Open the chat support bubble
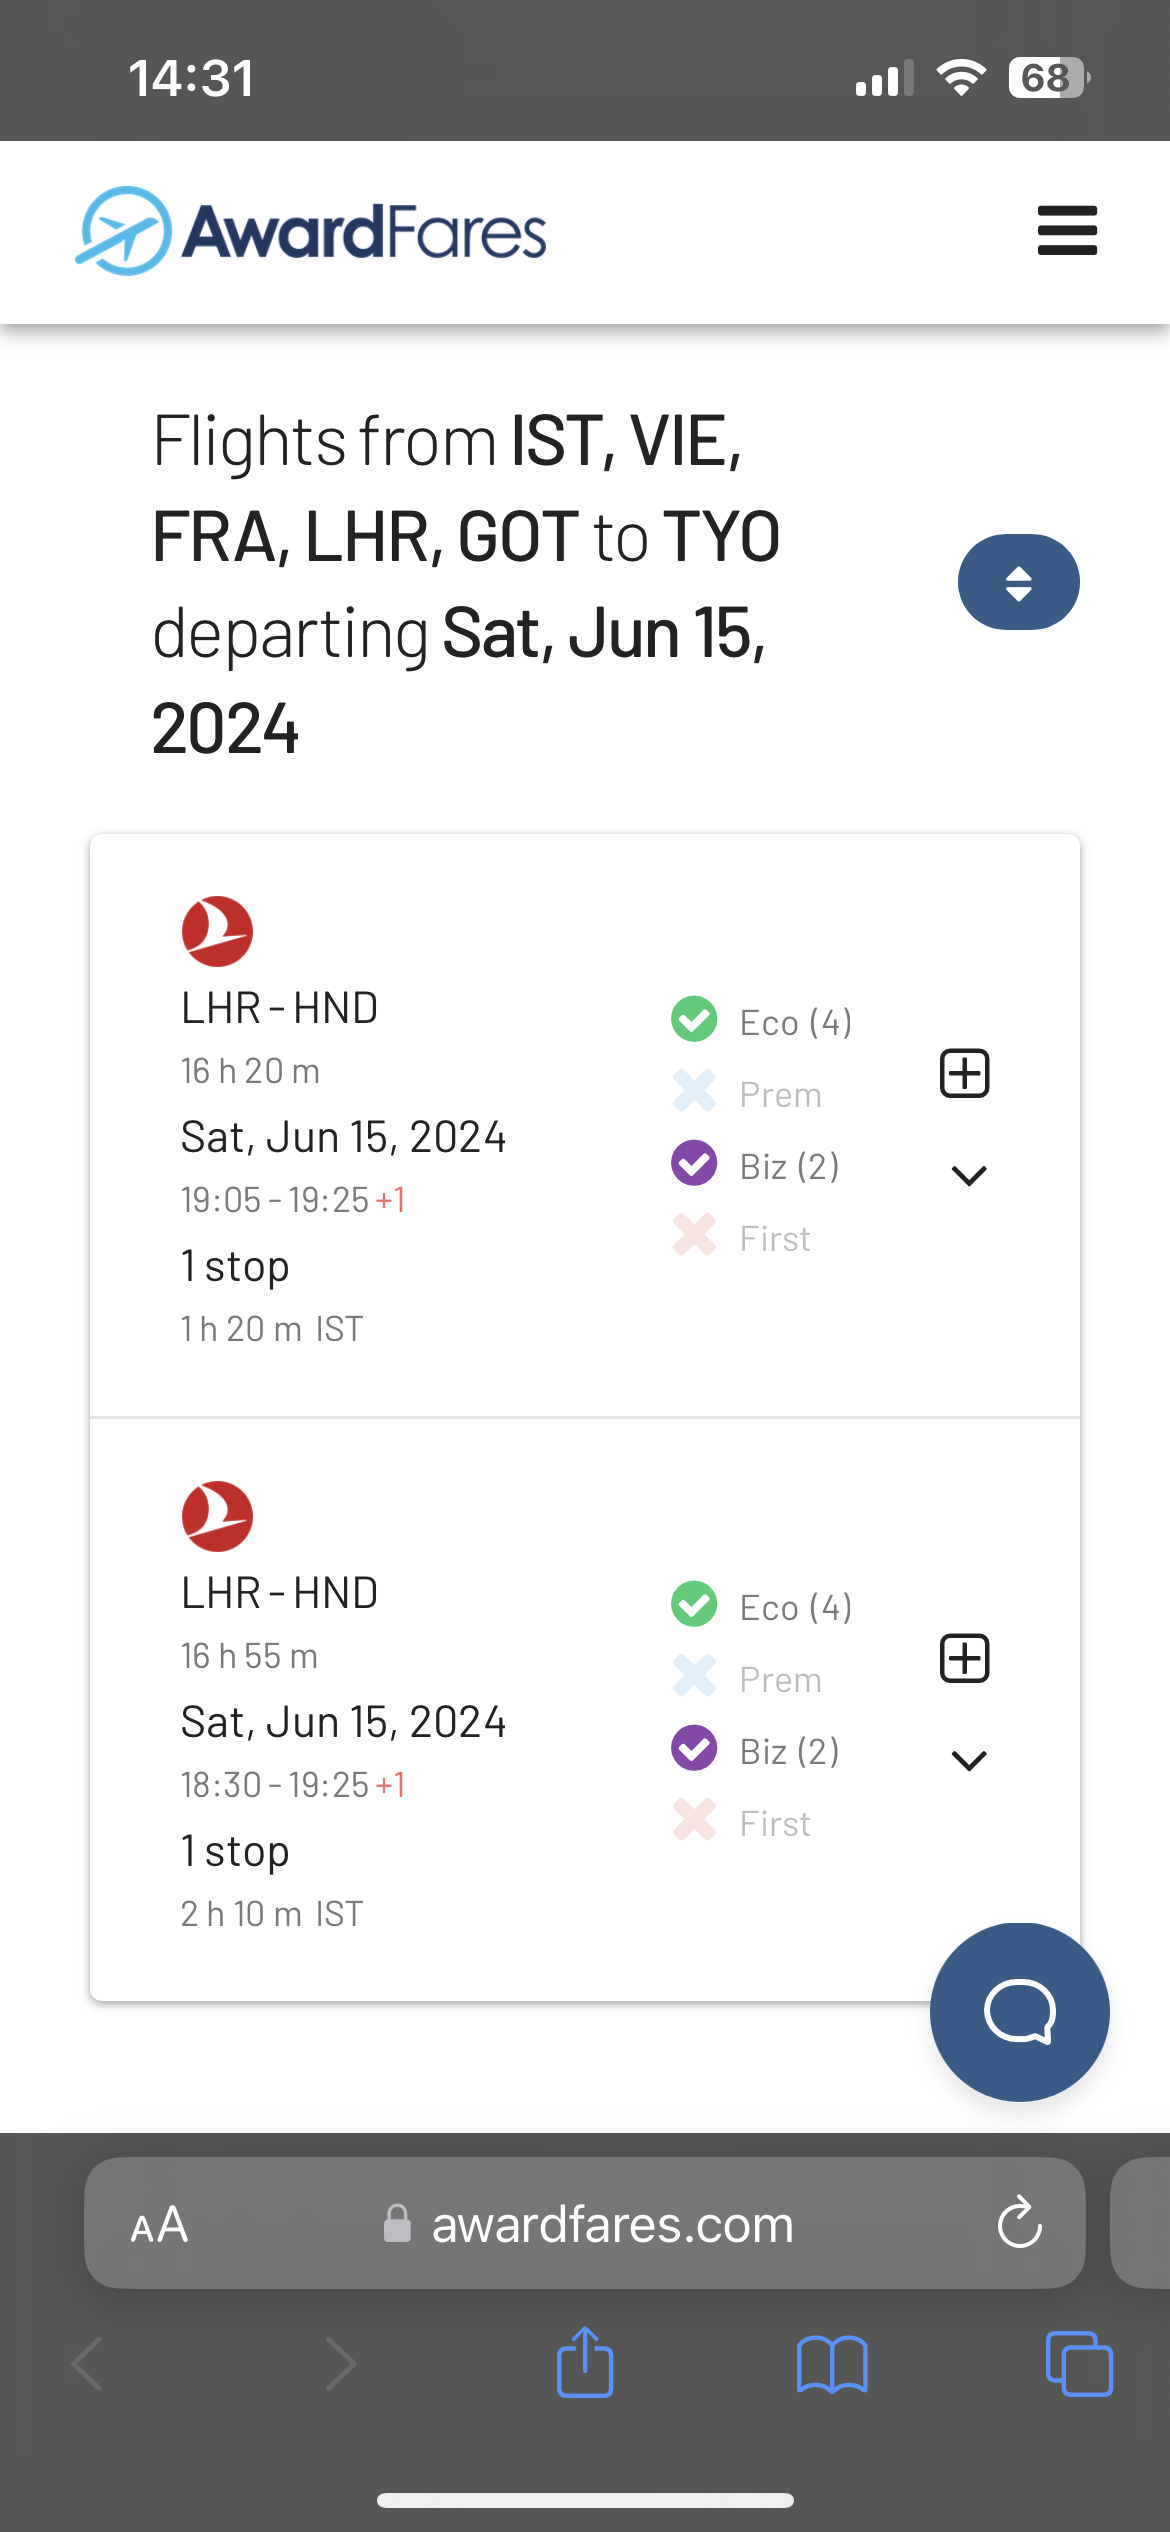1170x2532 pixels. tap(1019, 2012)
